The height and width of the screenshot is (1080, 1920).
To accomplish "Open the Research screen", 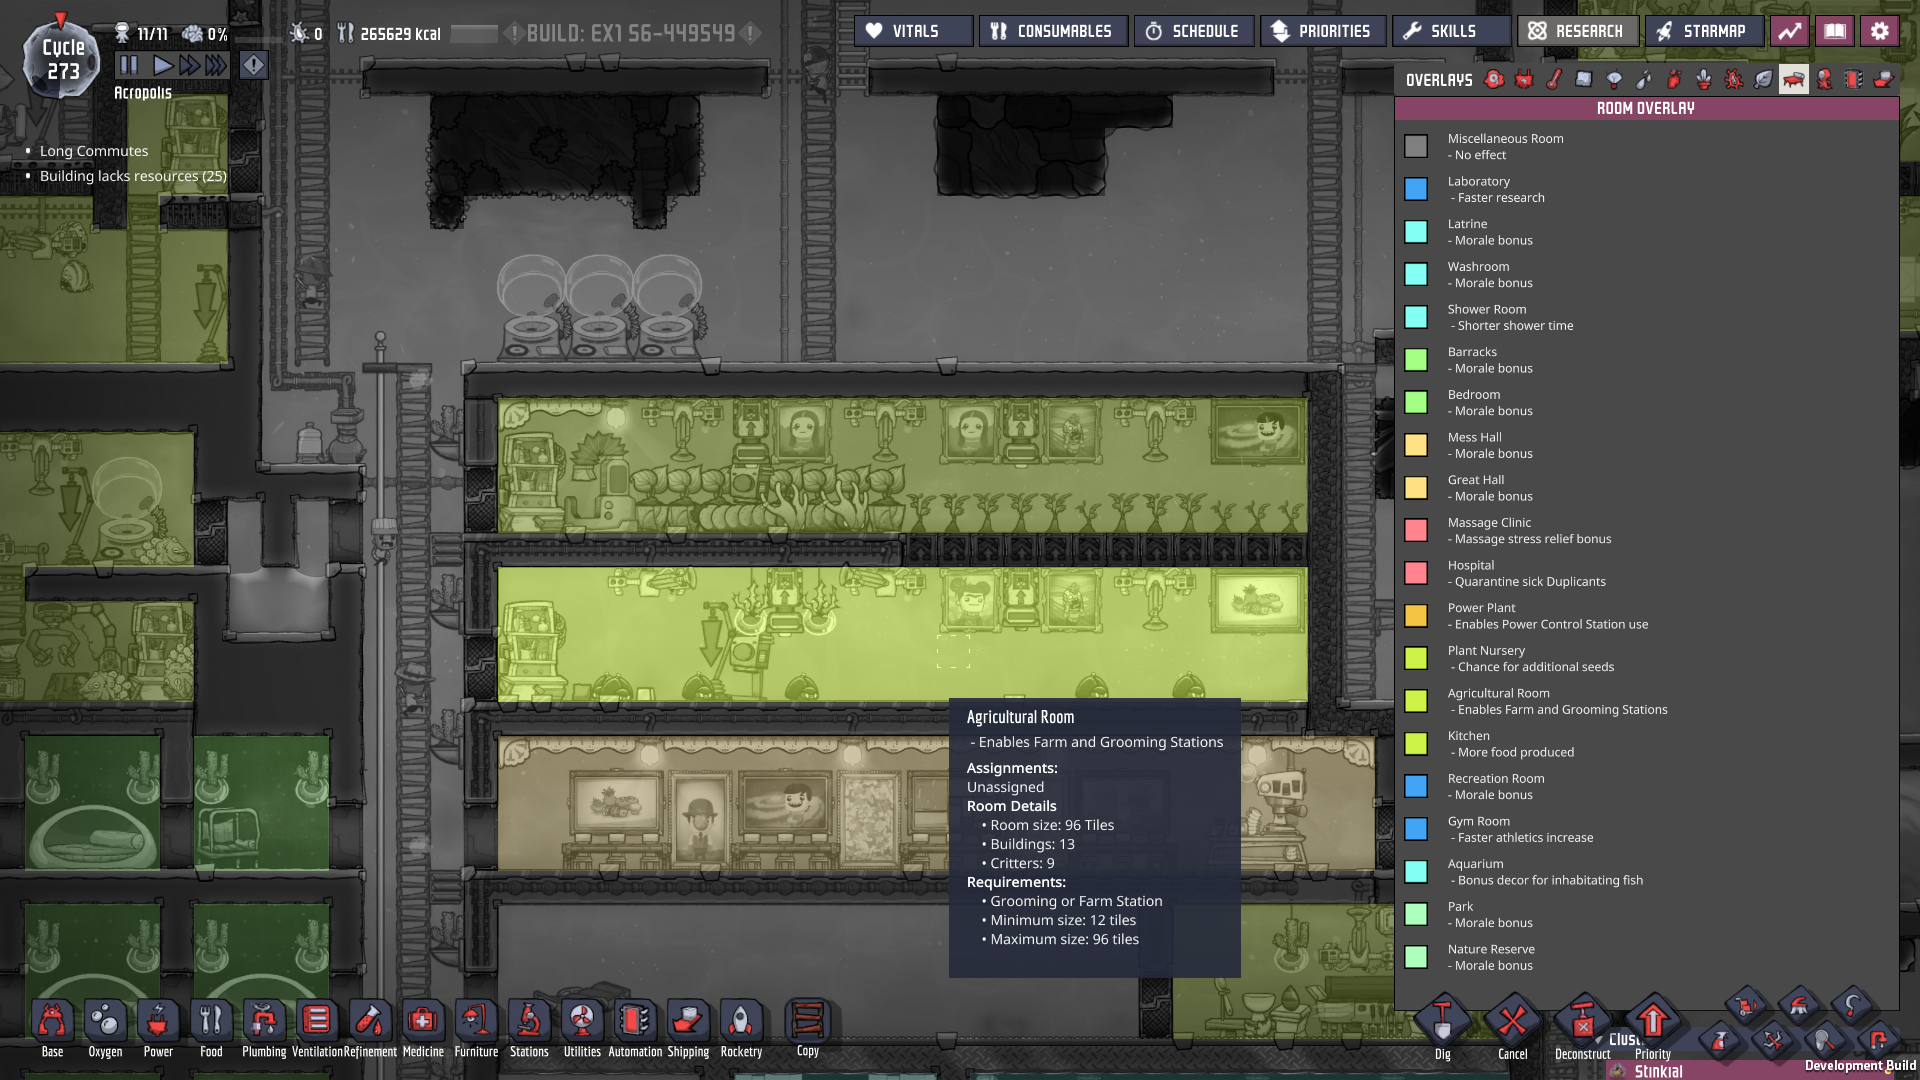I will coord(1577,31).
